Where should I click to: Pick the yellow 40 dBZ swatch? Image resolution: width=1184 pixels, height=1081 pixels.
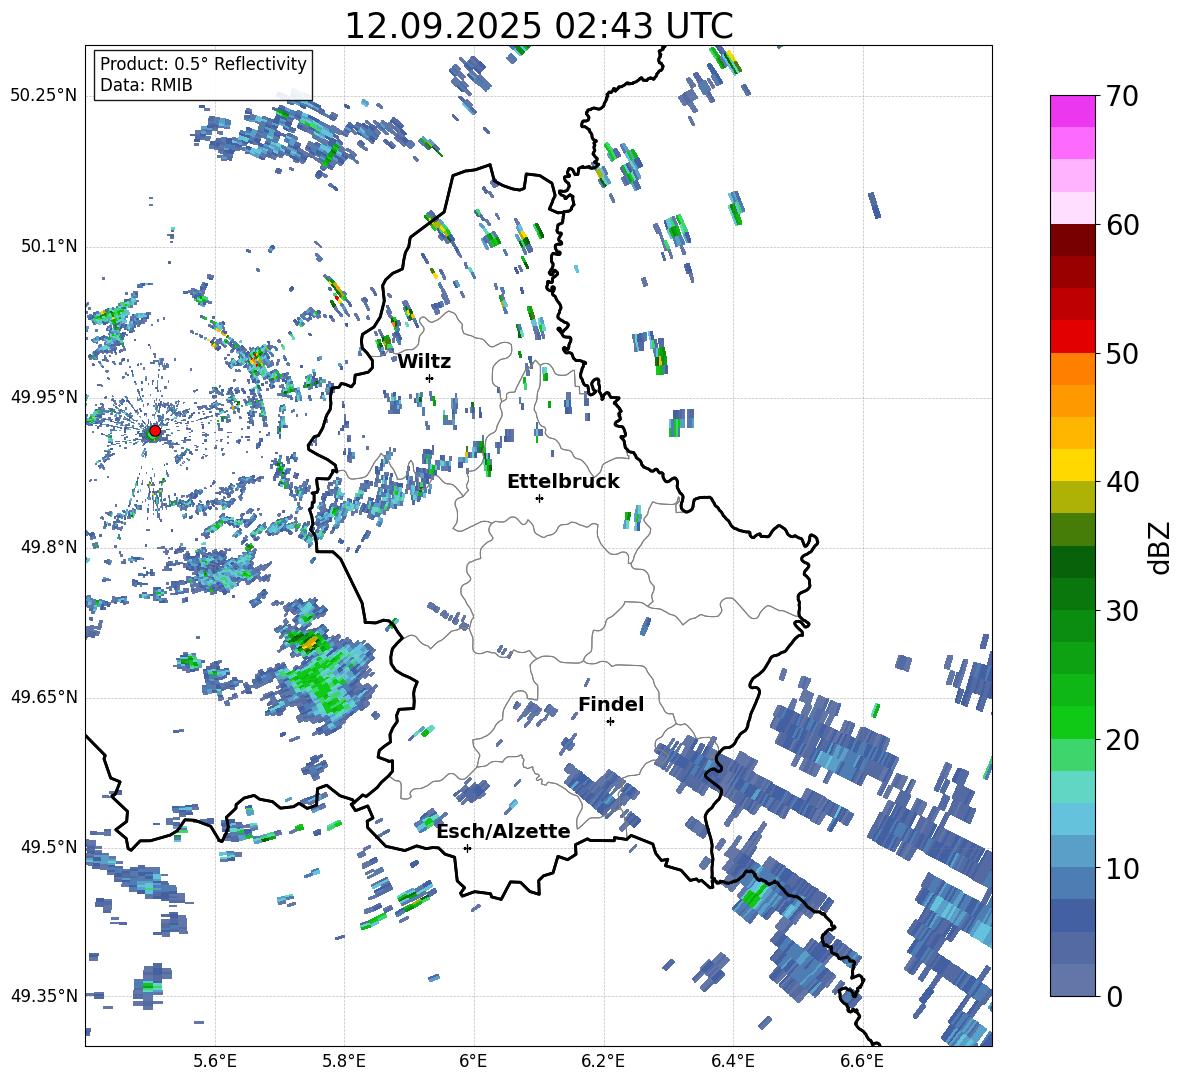point(1072,465)
